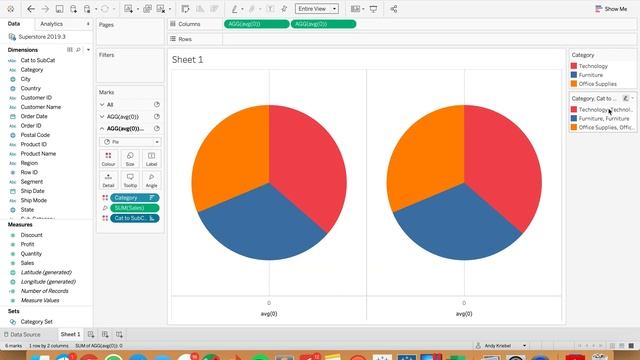Click the Cat to SubC pill on Marks card
The image size is (640, 360).
tap(135, 218)
